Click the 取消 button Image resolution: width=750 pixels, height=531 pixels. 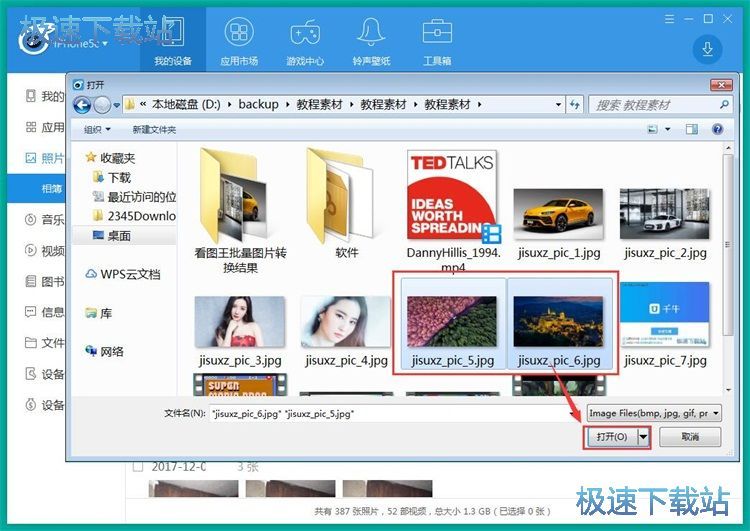coord(690,437)
